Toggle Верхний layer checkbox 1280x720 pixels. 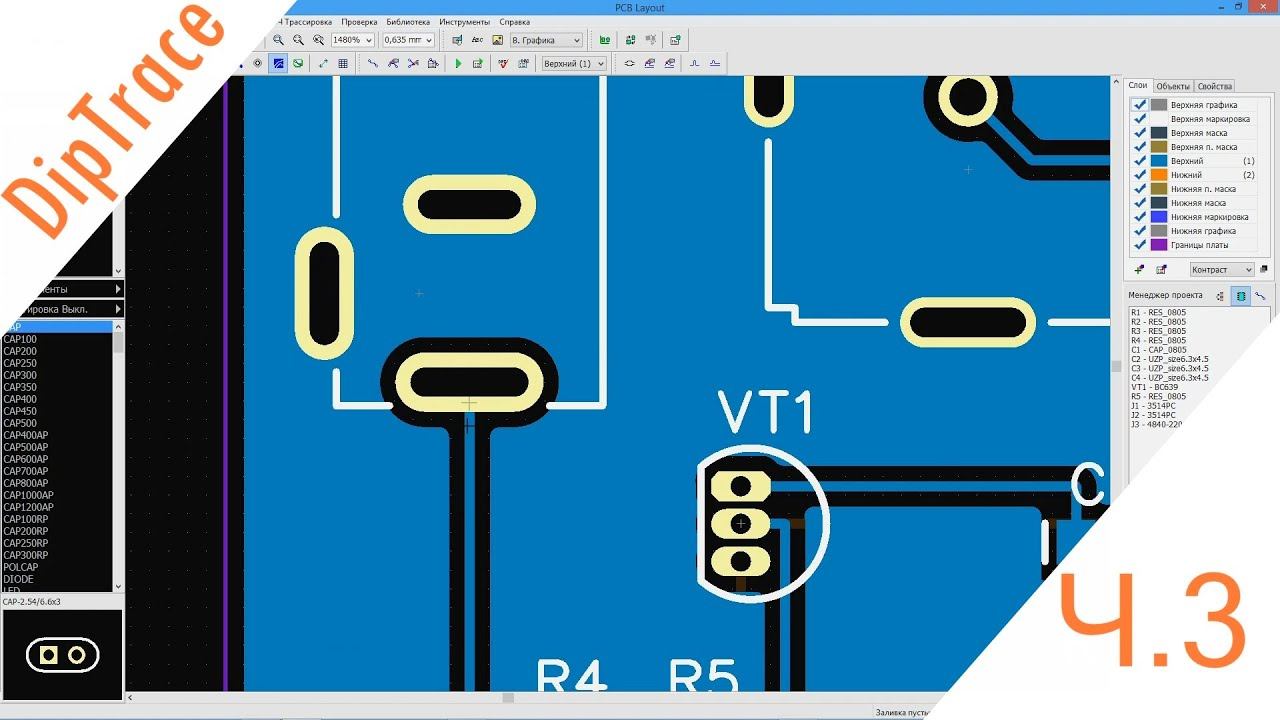tap(1139, 160)
